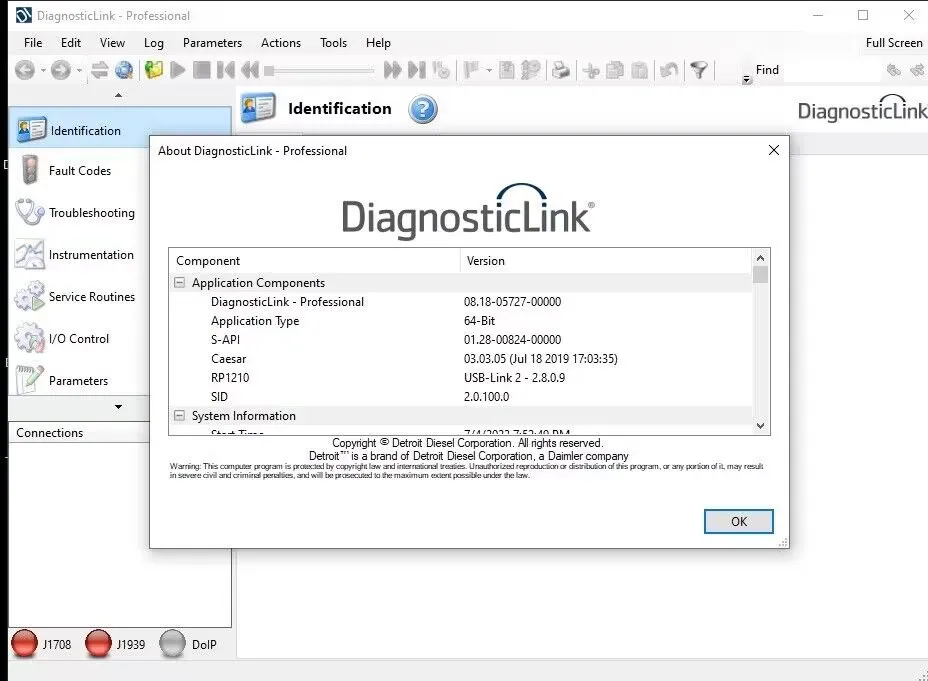Open Service Routines in the sidebar
This screenshot has height=681, width=928.
click(x=79, y=296)
